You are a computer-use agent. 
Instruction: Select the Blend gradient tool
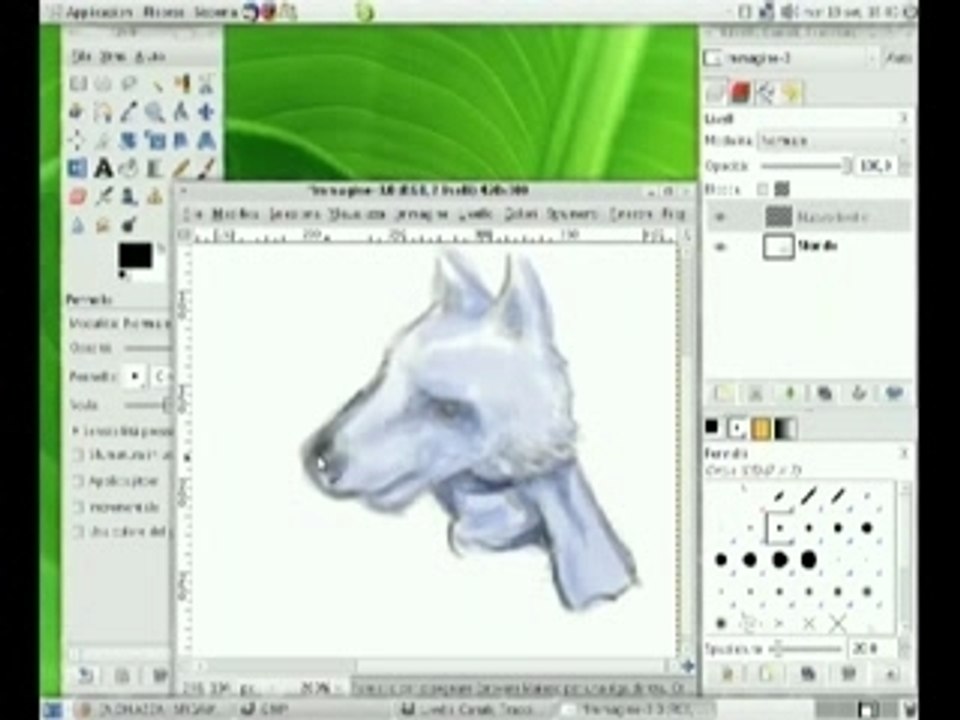pos(155,168)
